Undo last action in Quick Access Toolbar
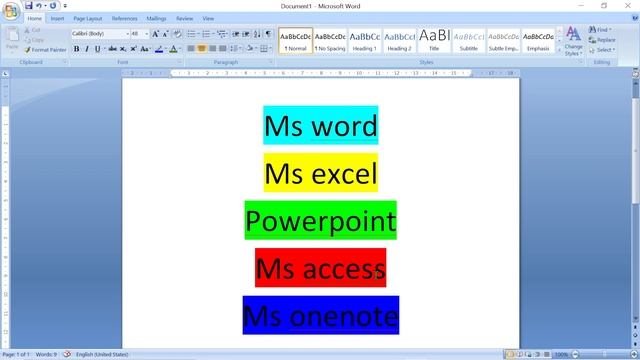Image resolution: width=640 pixels, height=360 pixels. [x=39, y=6]
